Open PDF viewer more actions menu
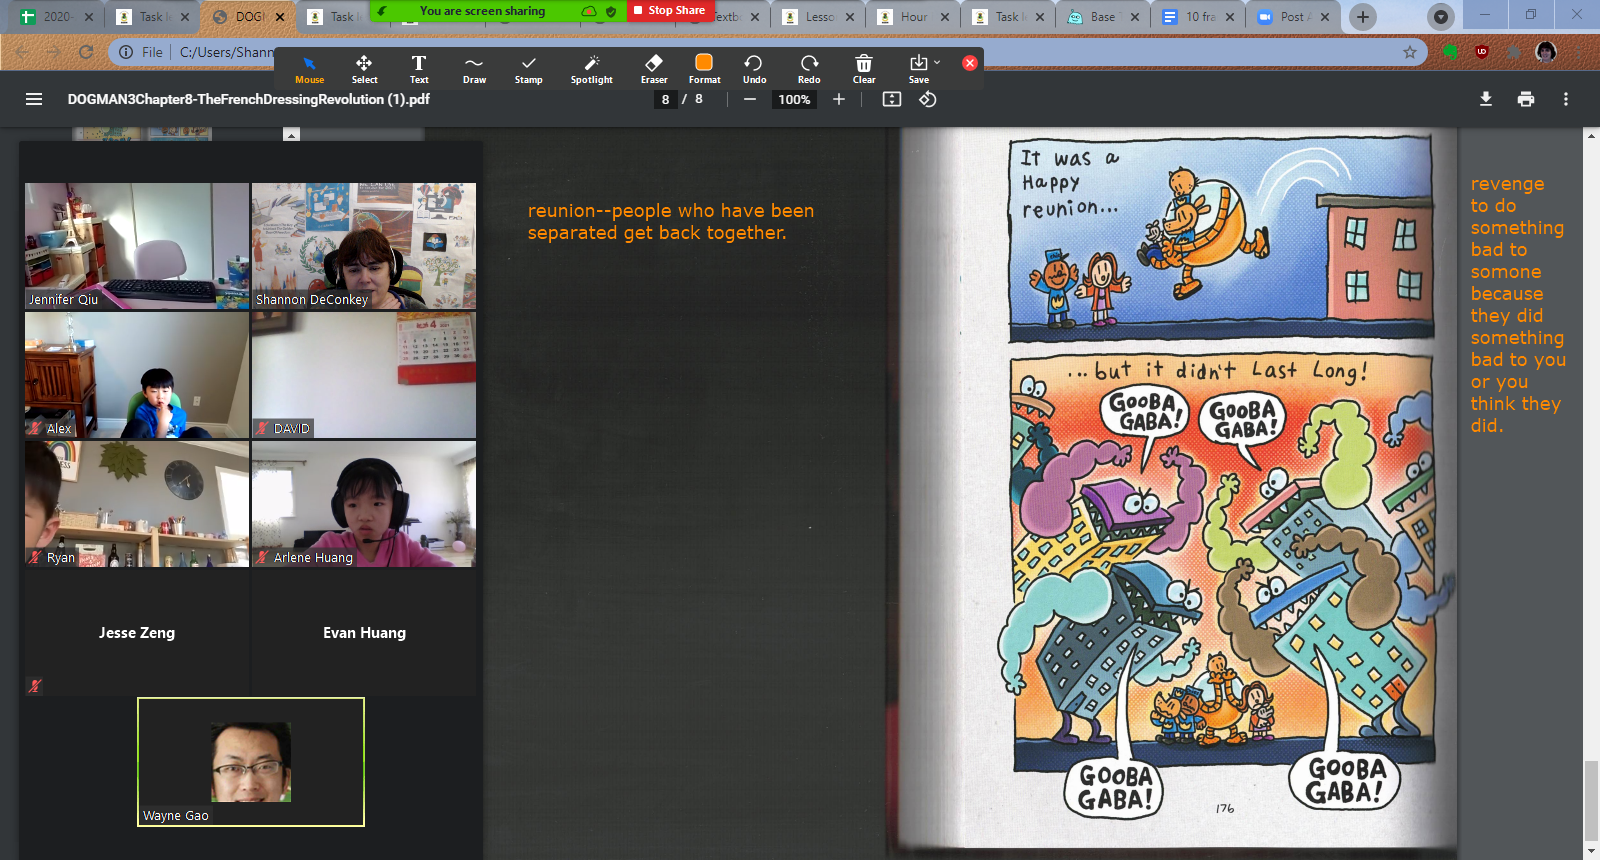 pos(1566,99)
